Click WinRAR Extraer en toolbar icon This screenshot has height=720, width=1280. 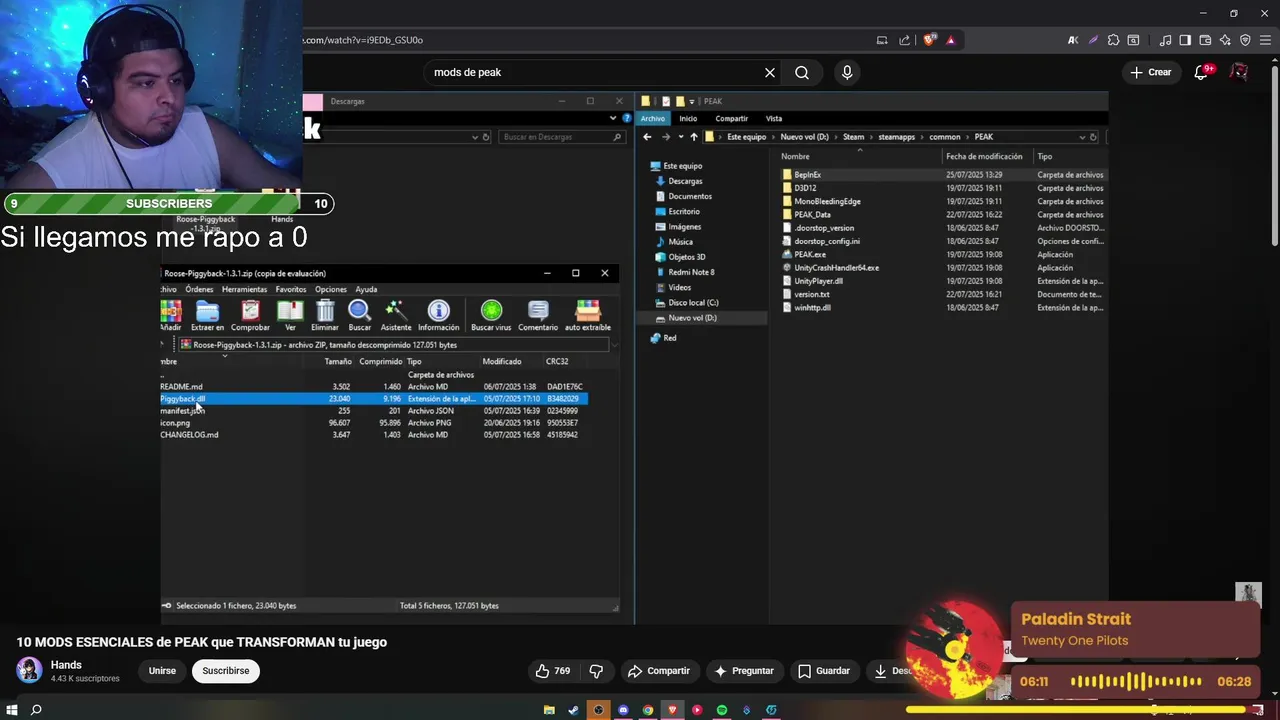207,316
